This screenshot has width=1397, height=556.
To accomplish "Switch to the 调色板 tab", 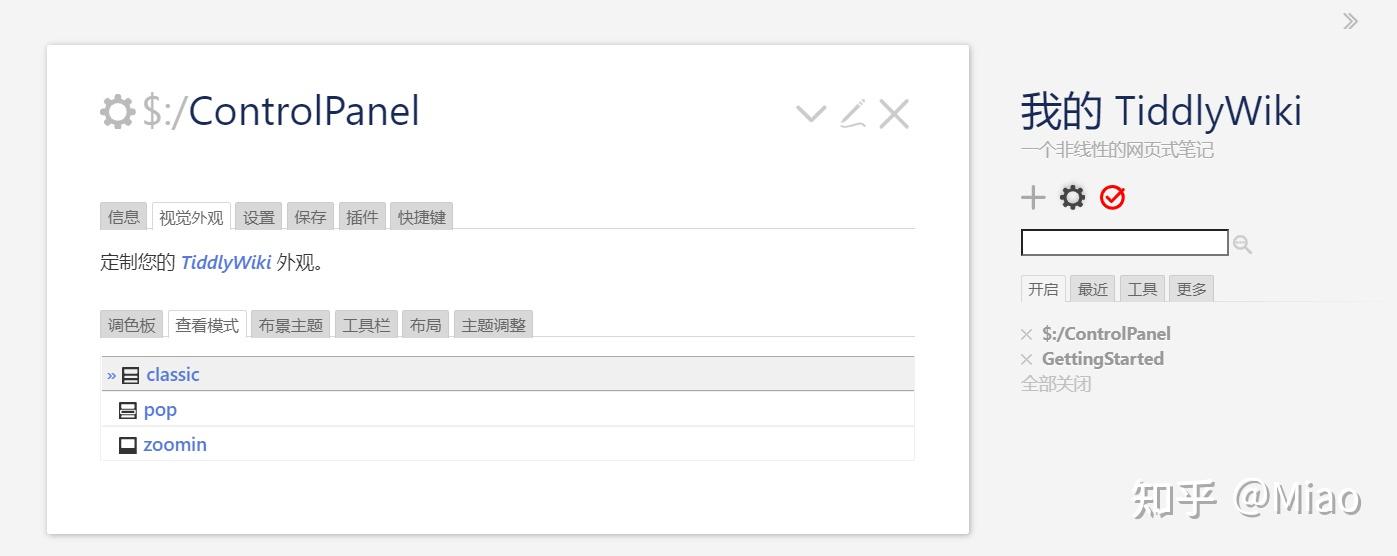I will point(132,325).
